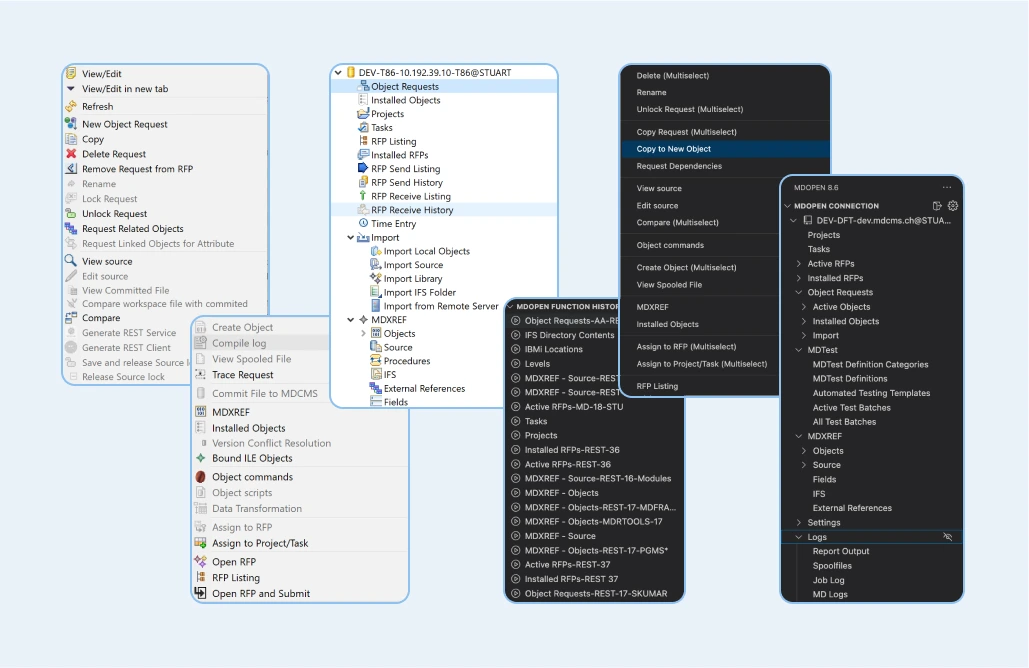Select Open RFP and Submit menu entry
The image size is (1029, 668).
point(261,593)
